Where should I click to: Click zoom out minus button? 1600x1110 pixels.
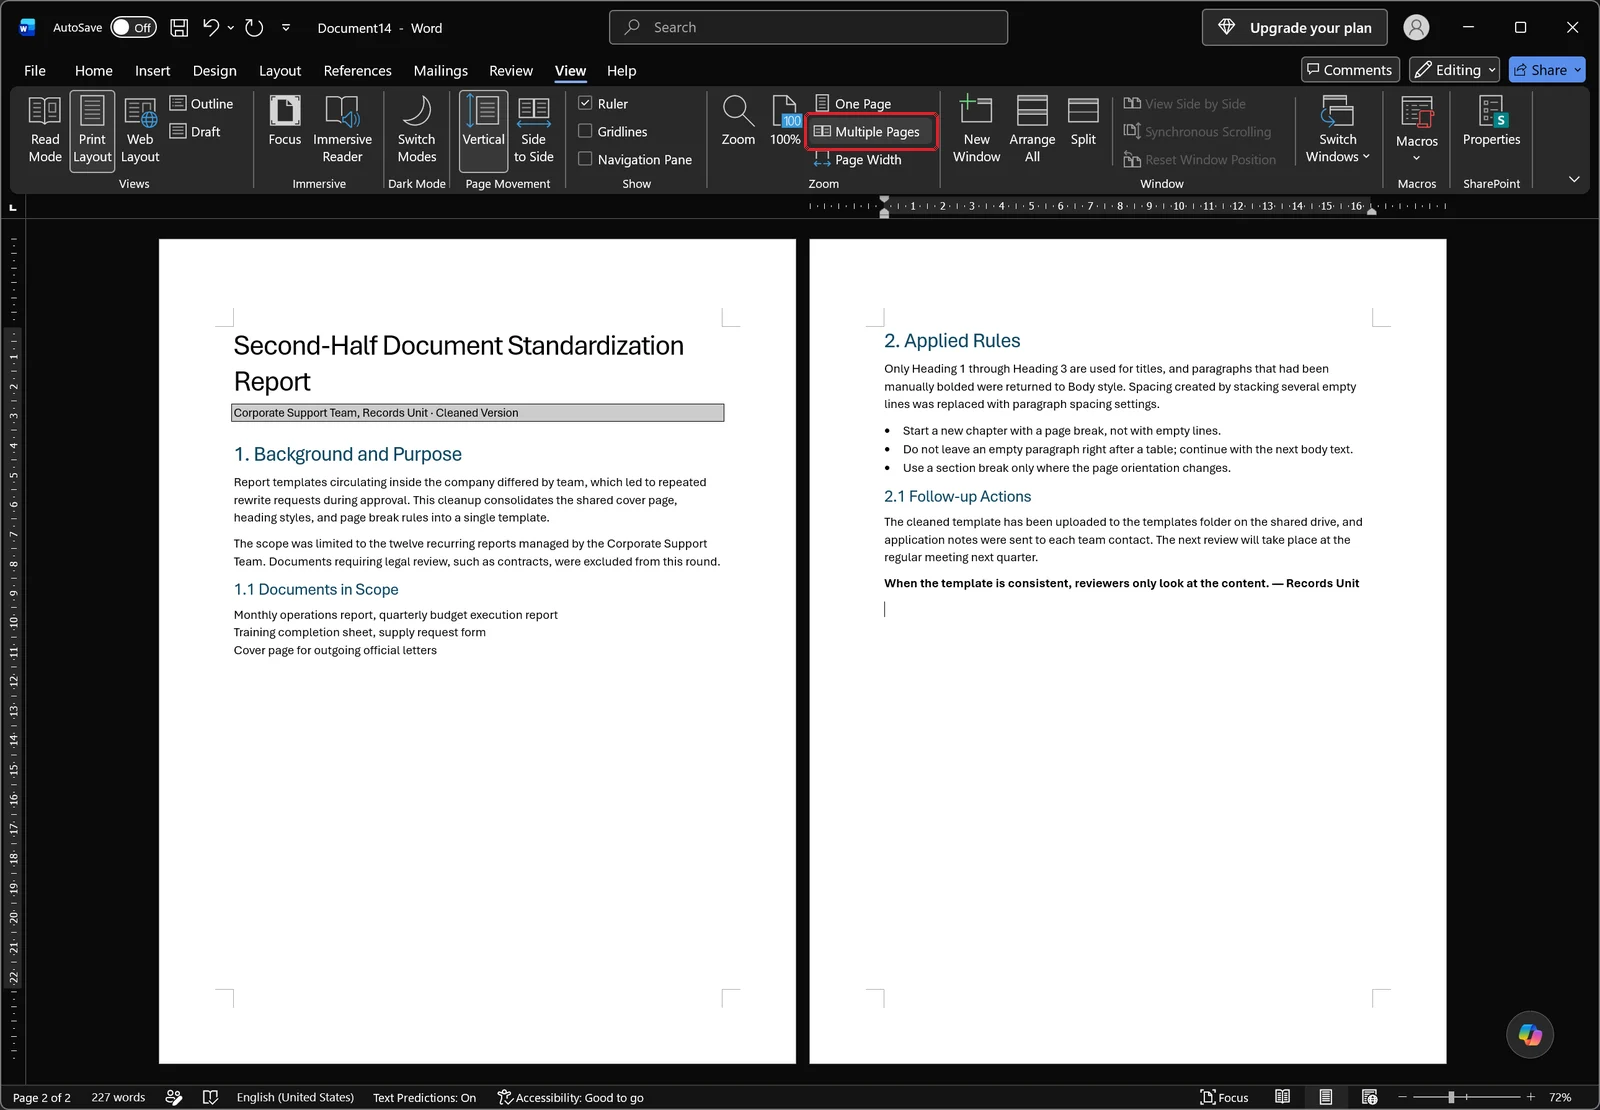(1402, 1097)
